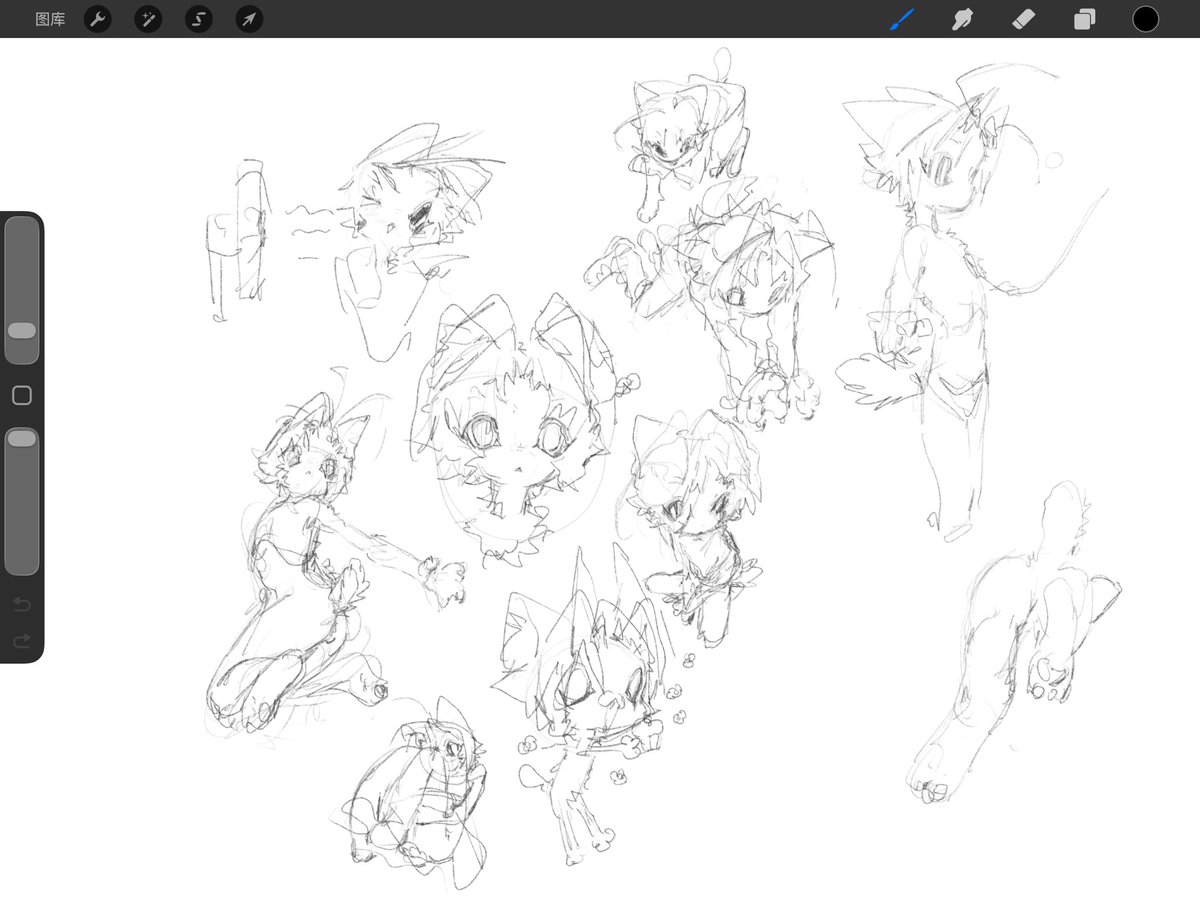The width and height of the screenshot is (1200, 900).
Task: Select the Brush tool
Action: [x=903, y=19]
